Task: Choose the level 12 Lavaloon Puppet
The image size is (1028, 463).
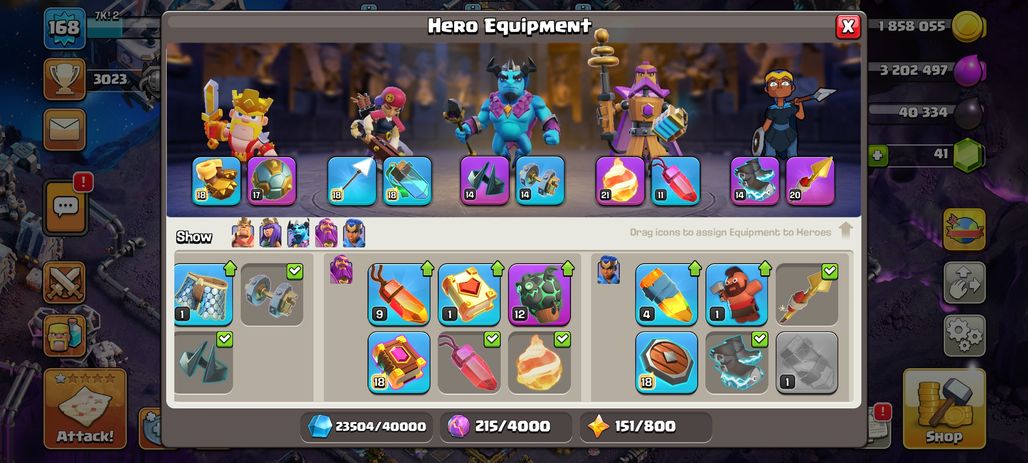Action: click(539, 294)
